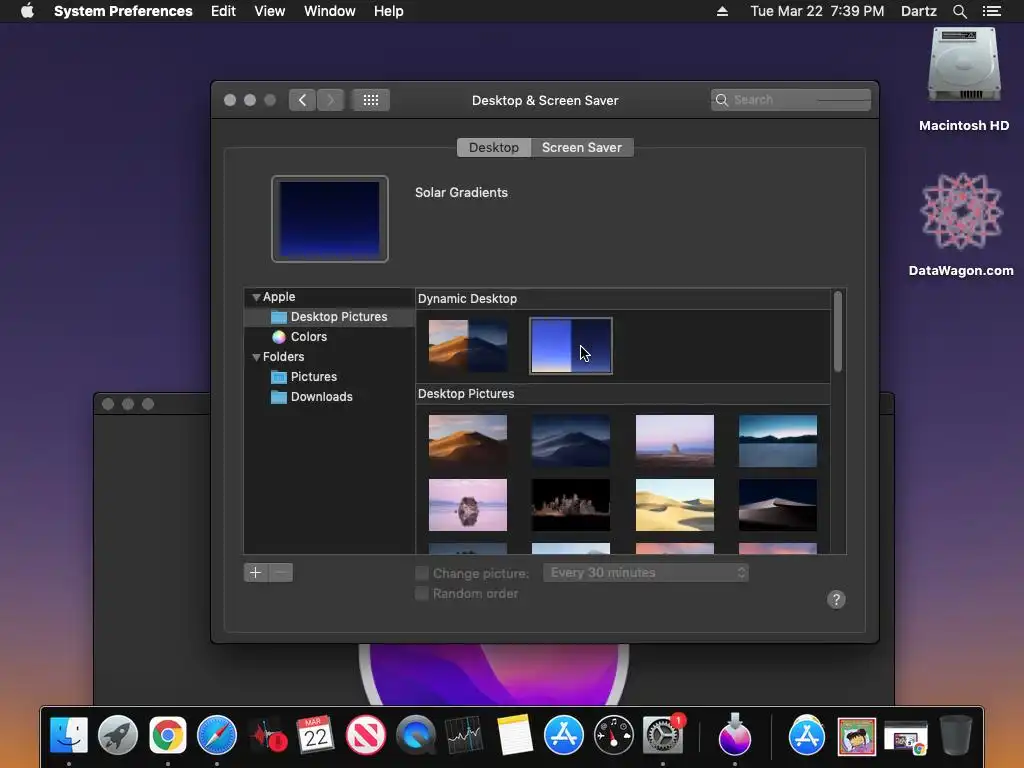Click the Search field in Preferences window

point(791,100)
